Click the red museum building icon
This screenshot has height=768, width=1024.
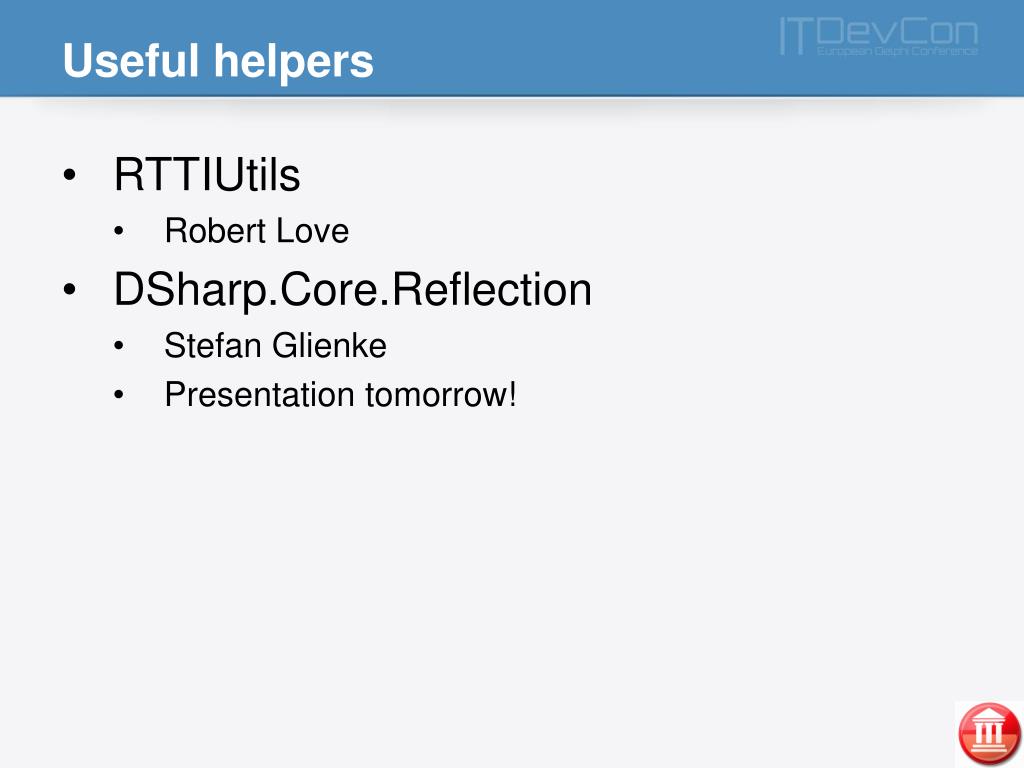[x=989, y=734]
